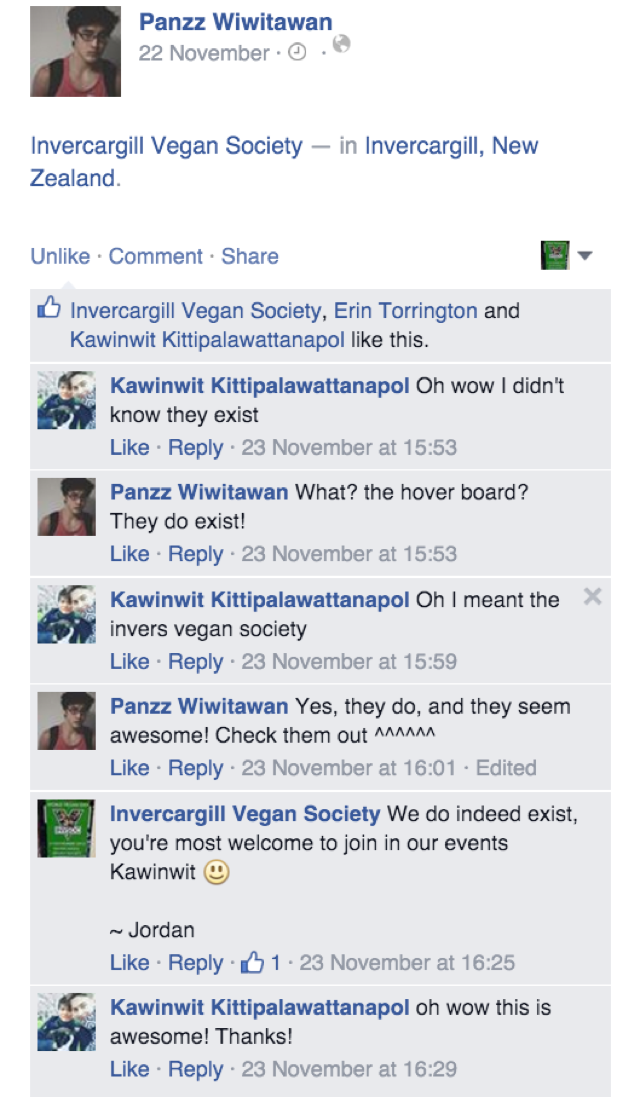This screenshot has height=1097, width=640.
Task: Like the 'oh wow this is awesome' comment
Action: point(129,1069)
